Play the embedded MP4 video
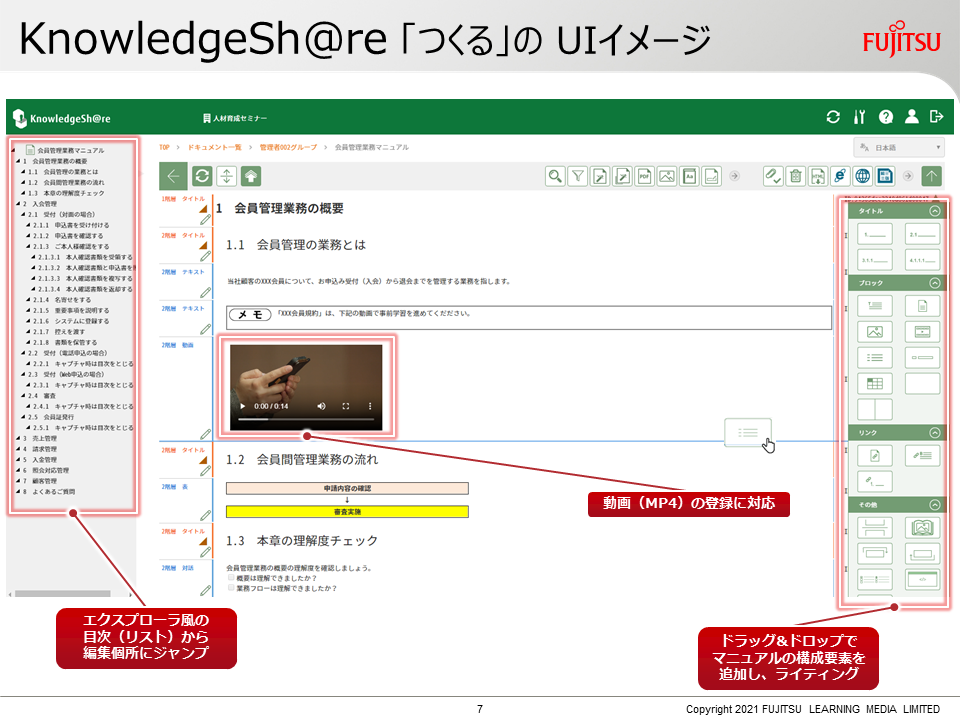Image resolution: width=960 pixels, height=720 pixels. (x=242, y=406)
